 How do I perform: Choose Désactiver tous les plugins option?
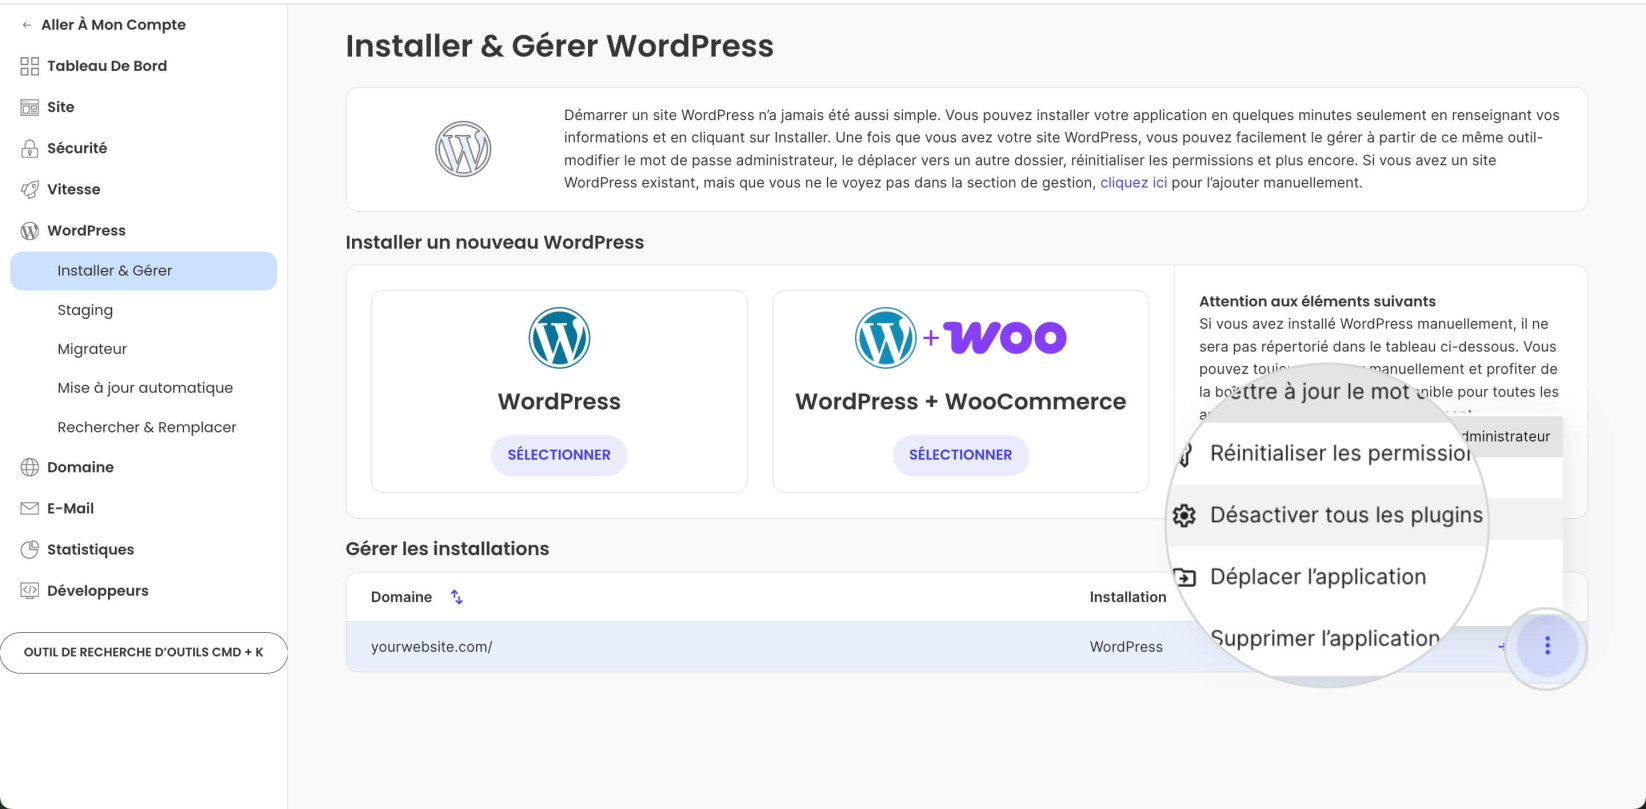point(1346,515)
